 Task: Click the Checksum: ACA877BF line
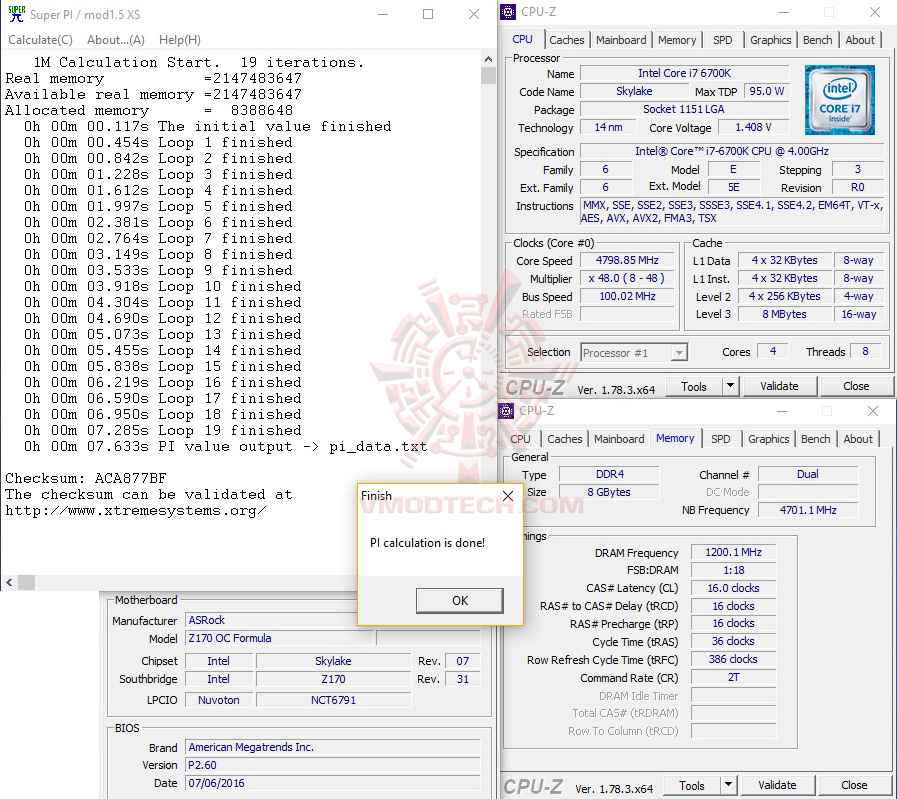86,478
